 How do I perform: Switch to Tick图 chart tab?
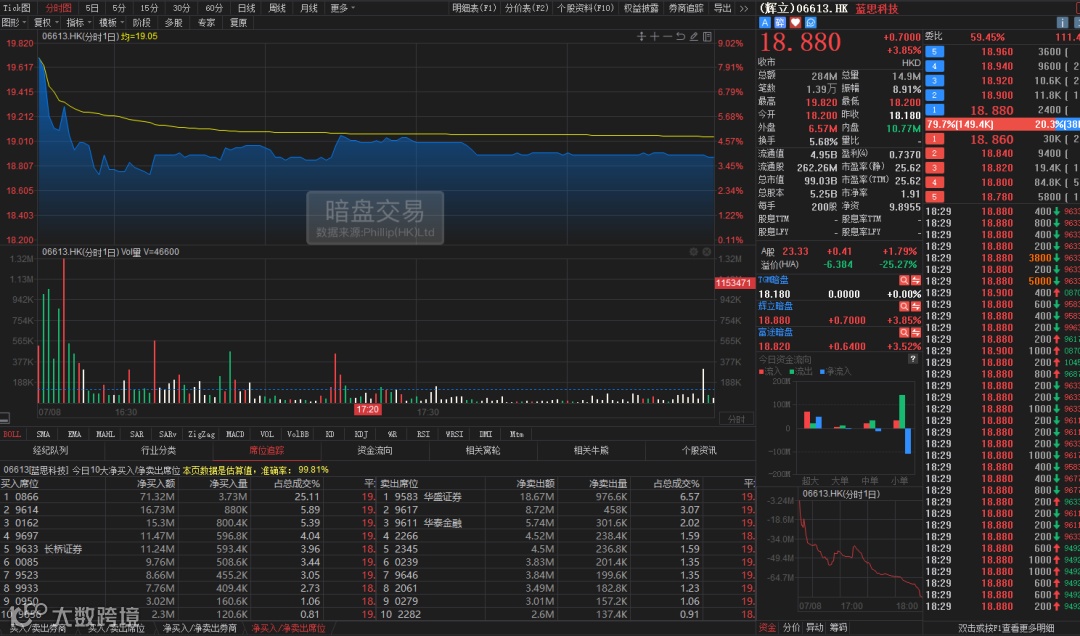[17, 8]
